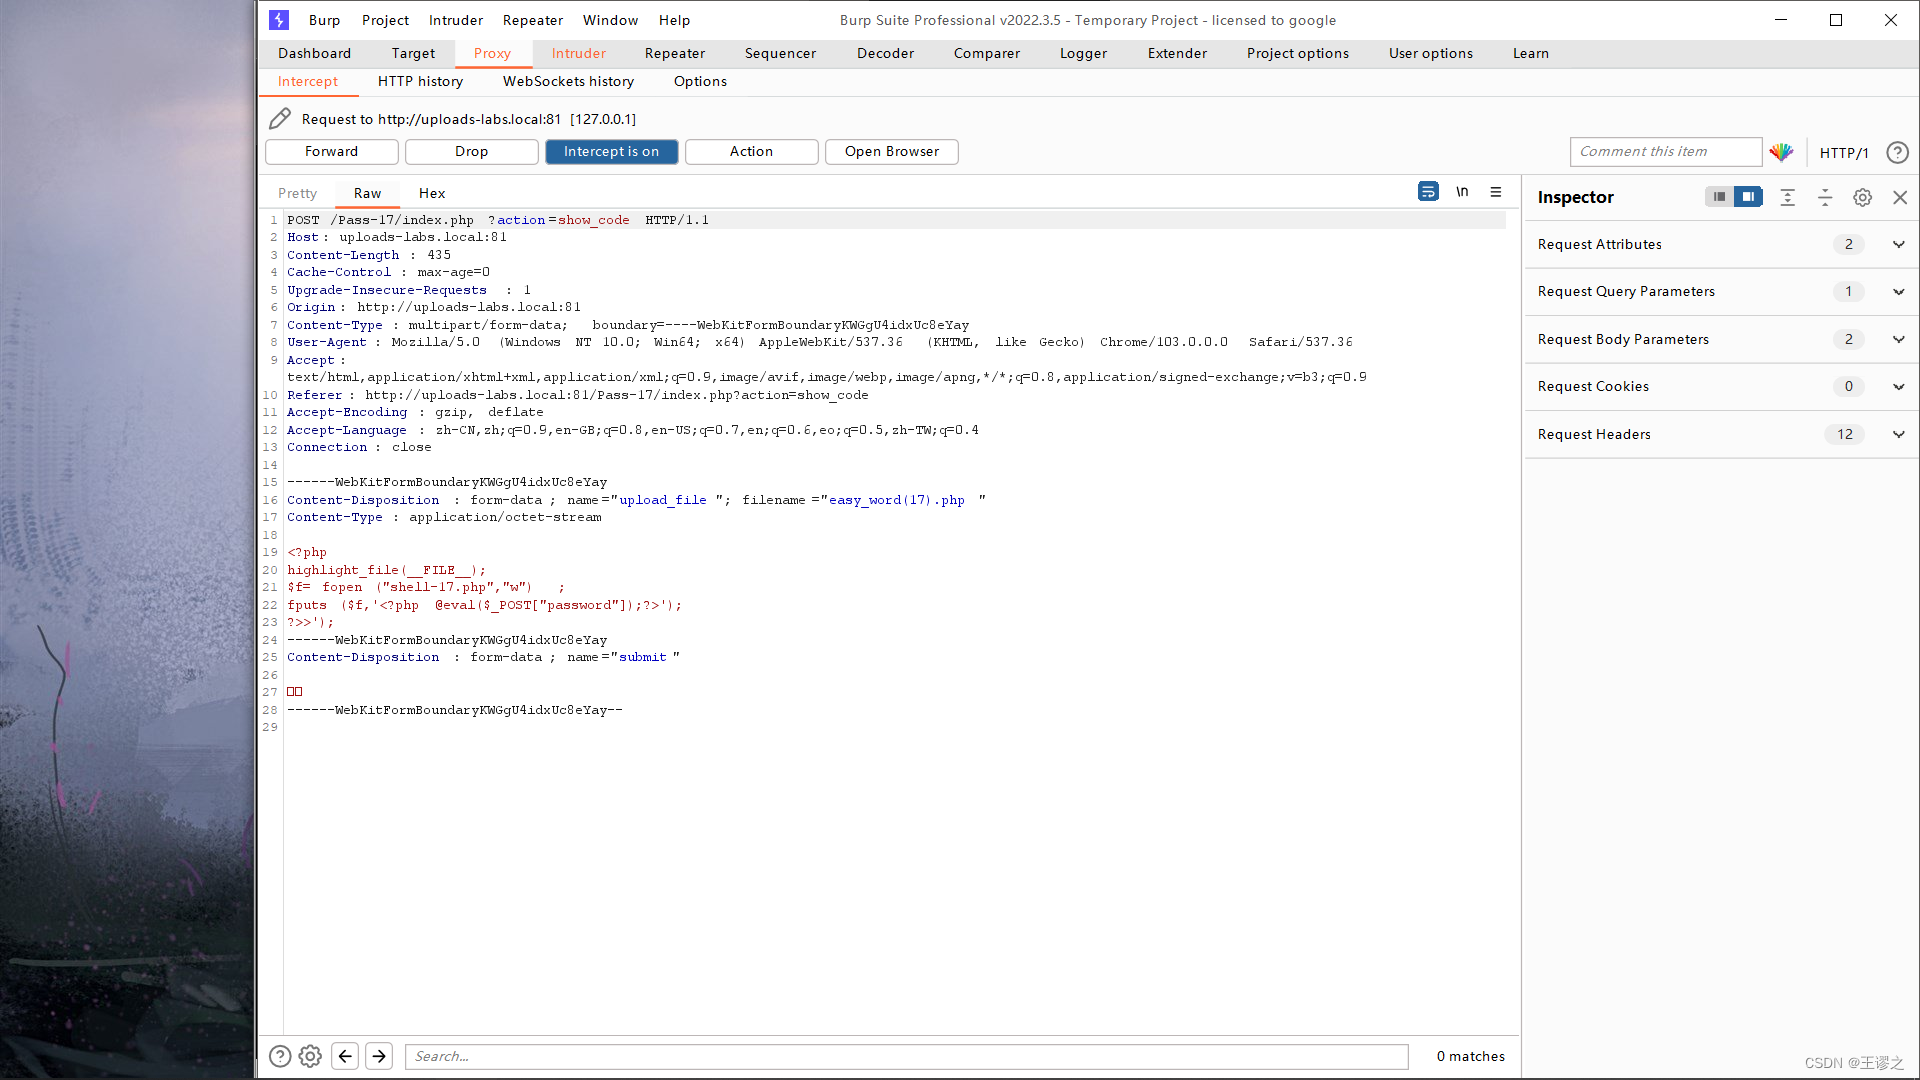Forward the intercepted request
This screenshot has width=1920, height=1080.
(331, 152)
